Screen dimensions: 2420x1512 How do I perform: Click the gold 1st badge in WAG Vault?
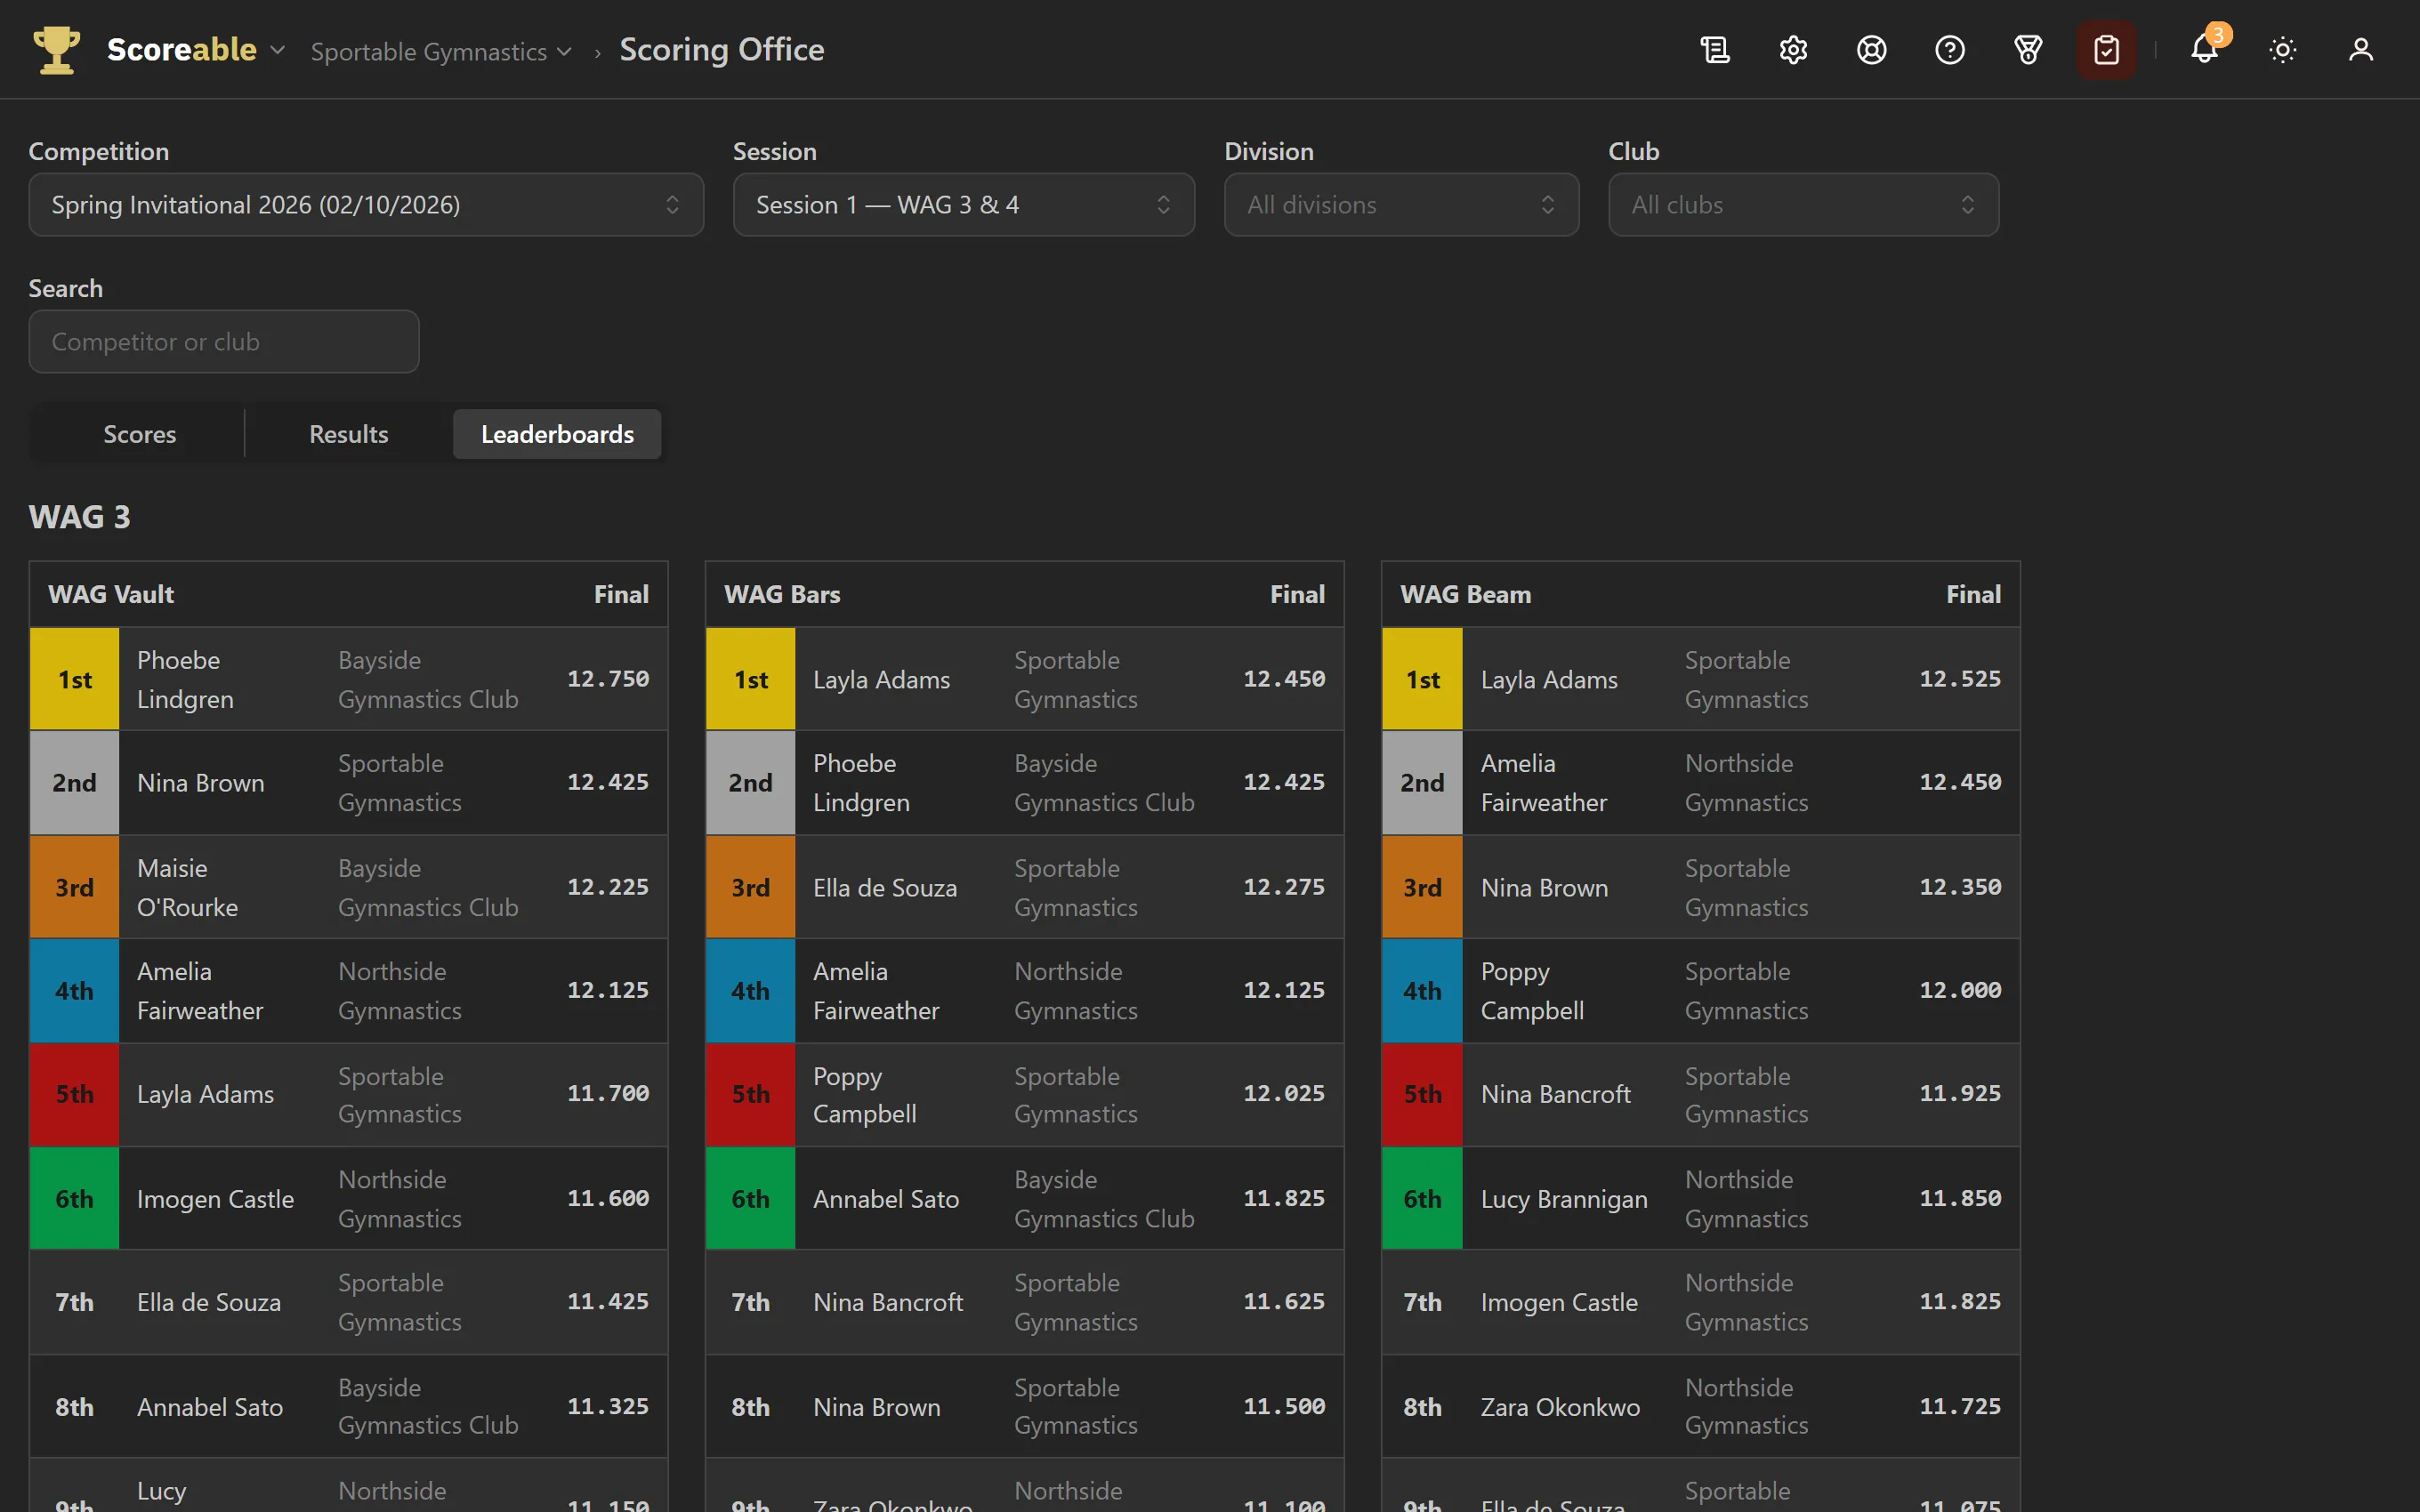[74, 679]
